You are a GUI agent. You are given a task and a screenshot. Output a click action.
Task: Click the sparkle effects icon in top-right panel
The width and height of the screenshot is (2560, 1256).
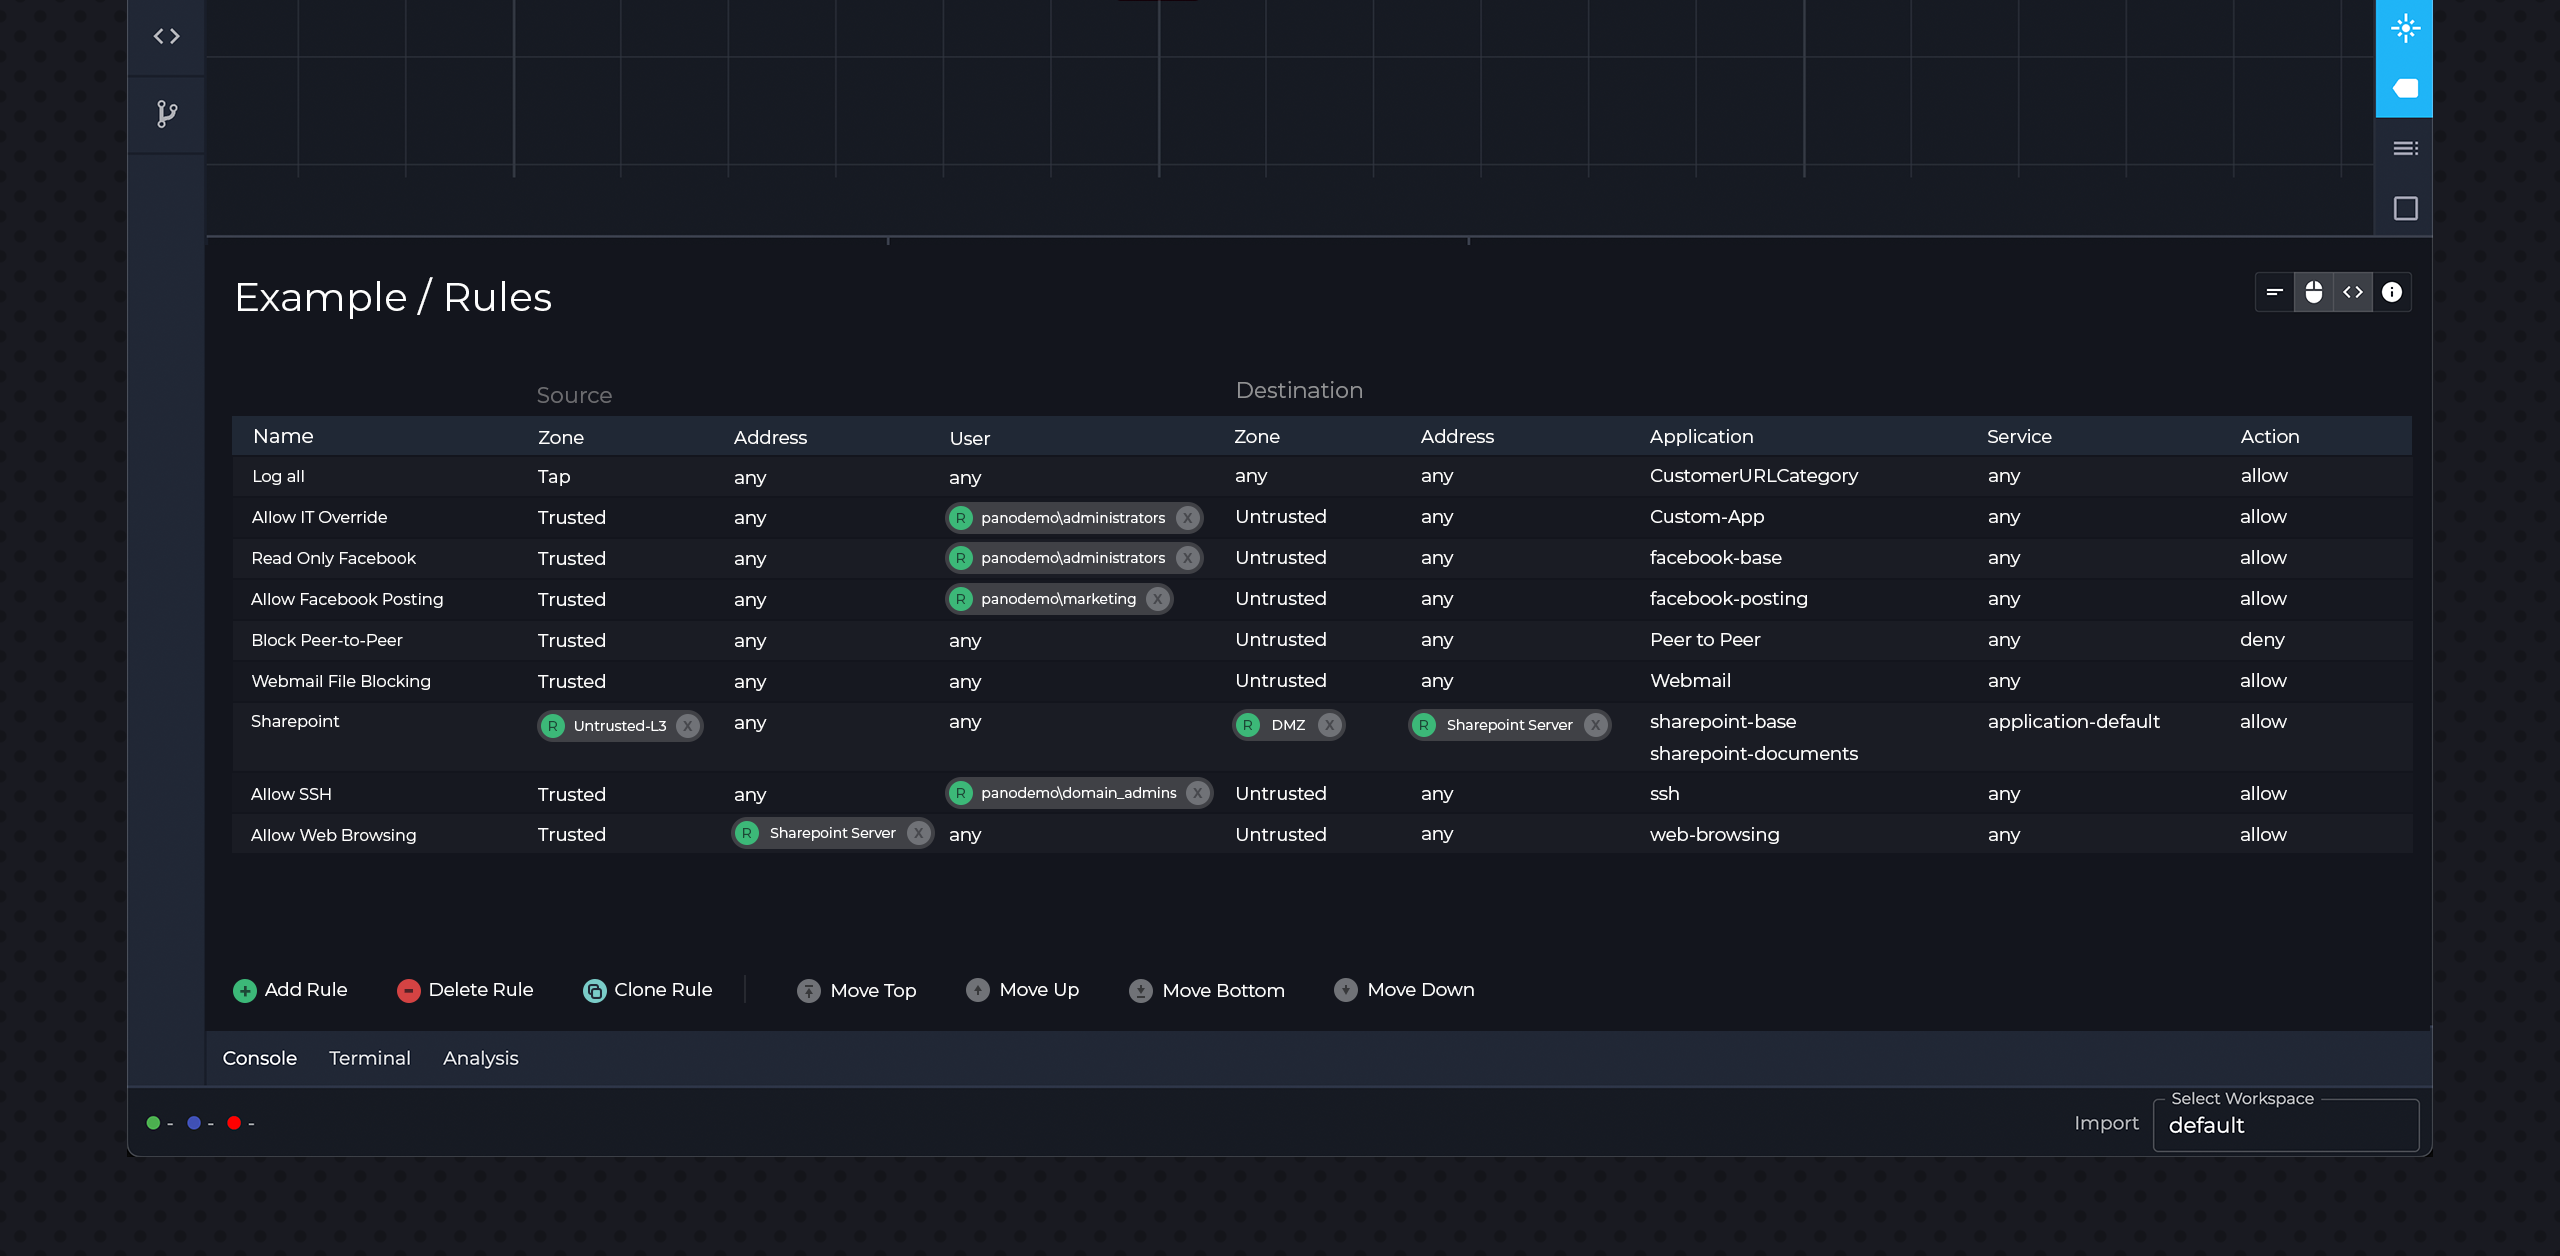2407,27
